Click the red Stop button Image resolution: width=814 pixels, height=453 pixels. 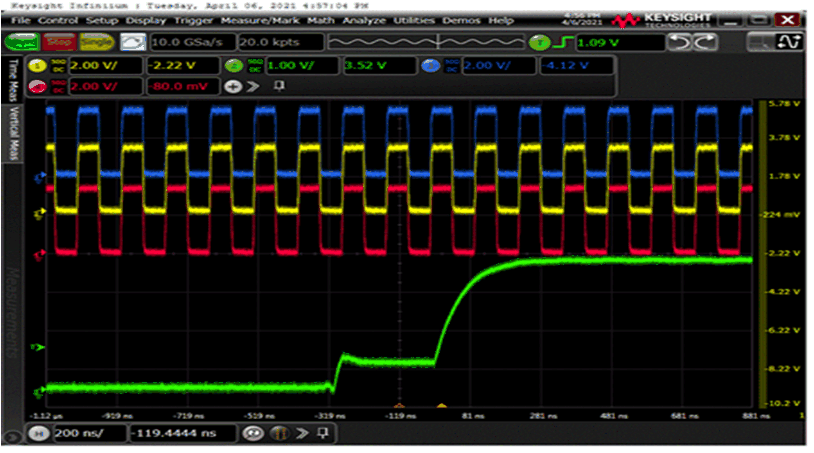59,41
